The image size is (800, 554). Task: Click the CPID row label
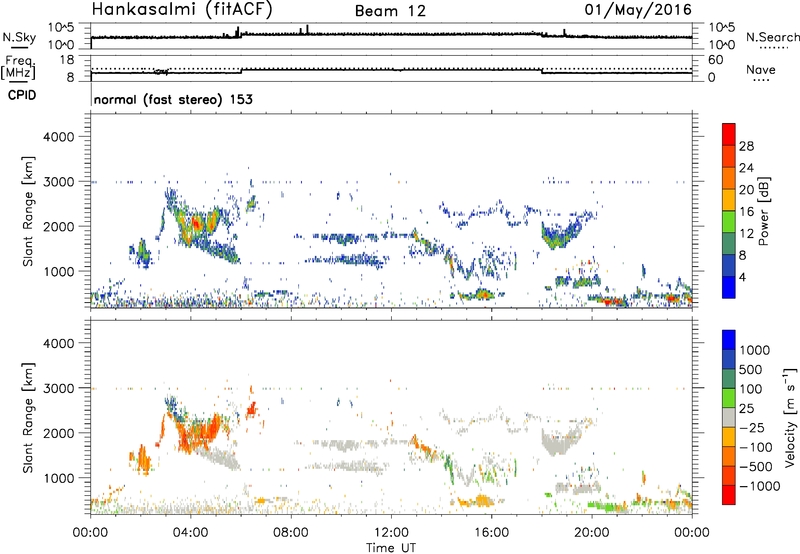coord(22,95)
